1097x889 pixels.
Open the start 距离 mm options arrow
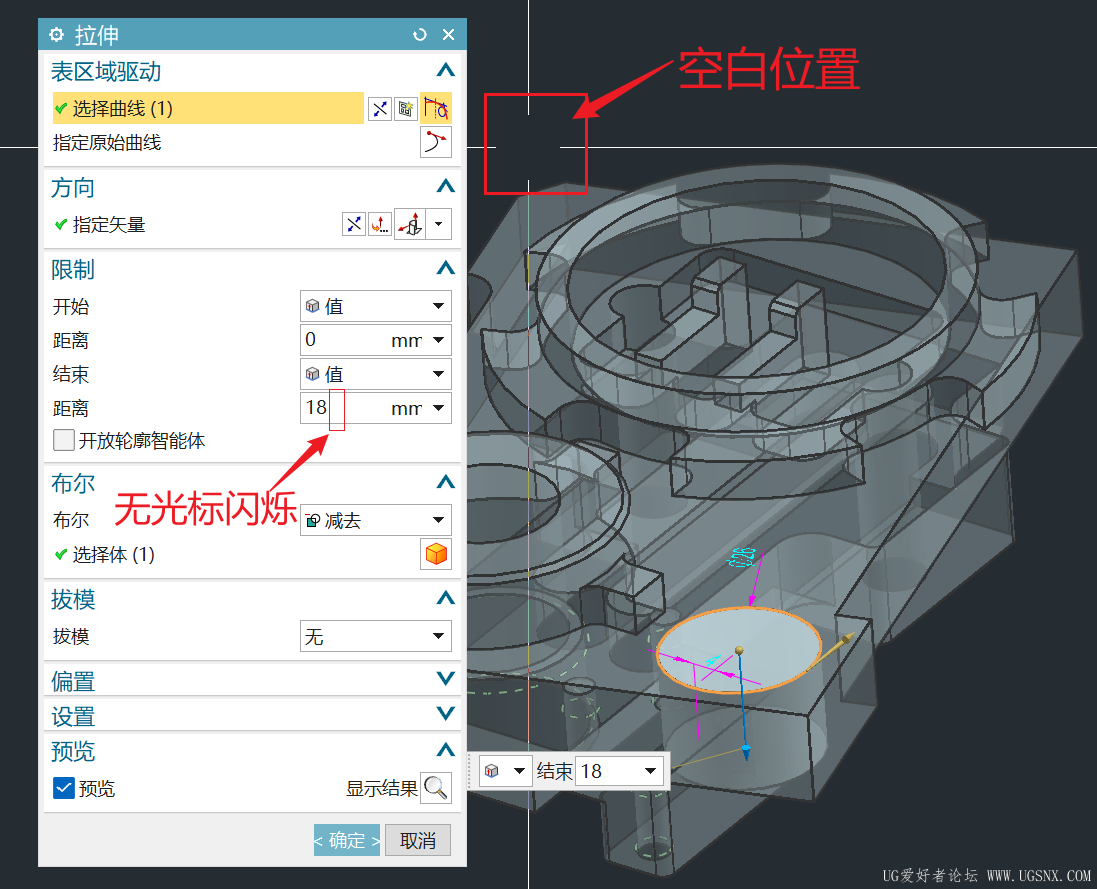pyautogui.click(x=439, y=340)
